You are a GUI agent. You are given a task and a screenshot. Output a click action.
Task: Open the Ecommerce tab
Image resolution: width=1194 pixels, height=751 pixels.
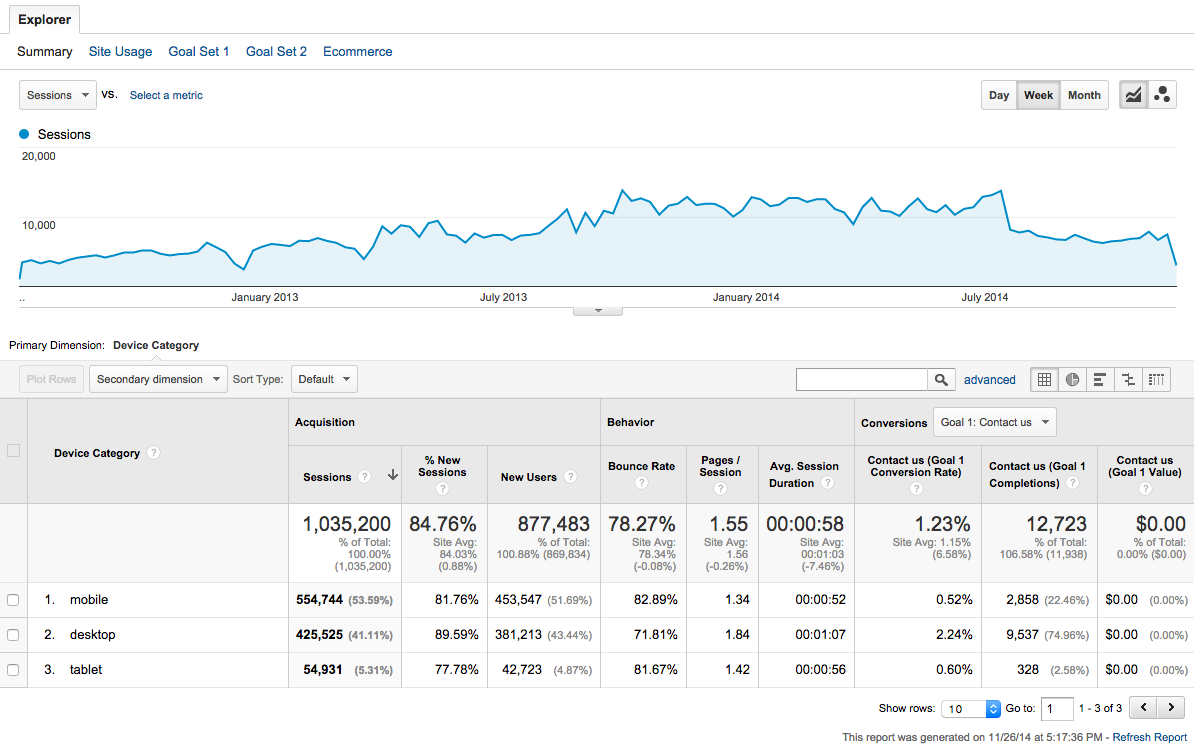[x=357, y=52]
